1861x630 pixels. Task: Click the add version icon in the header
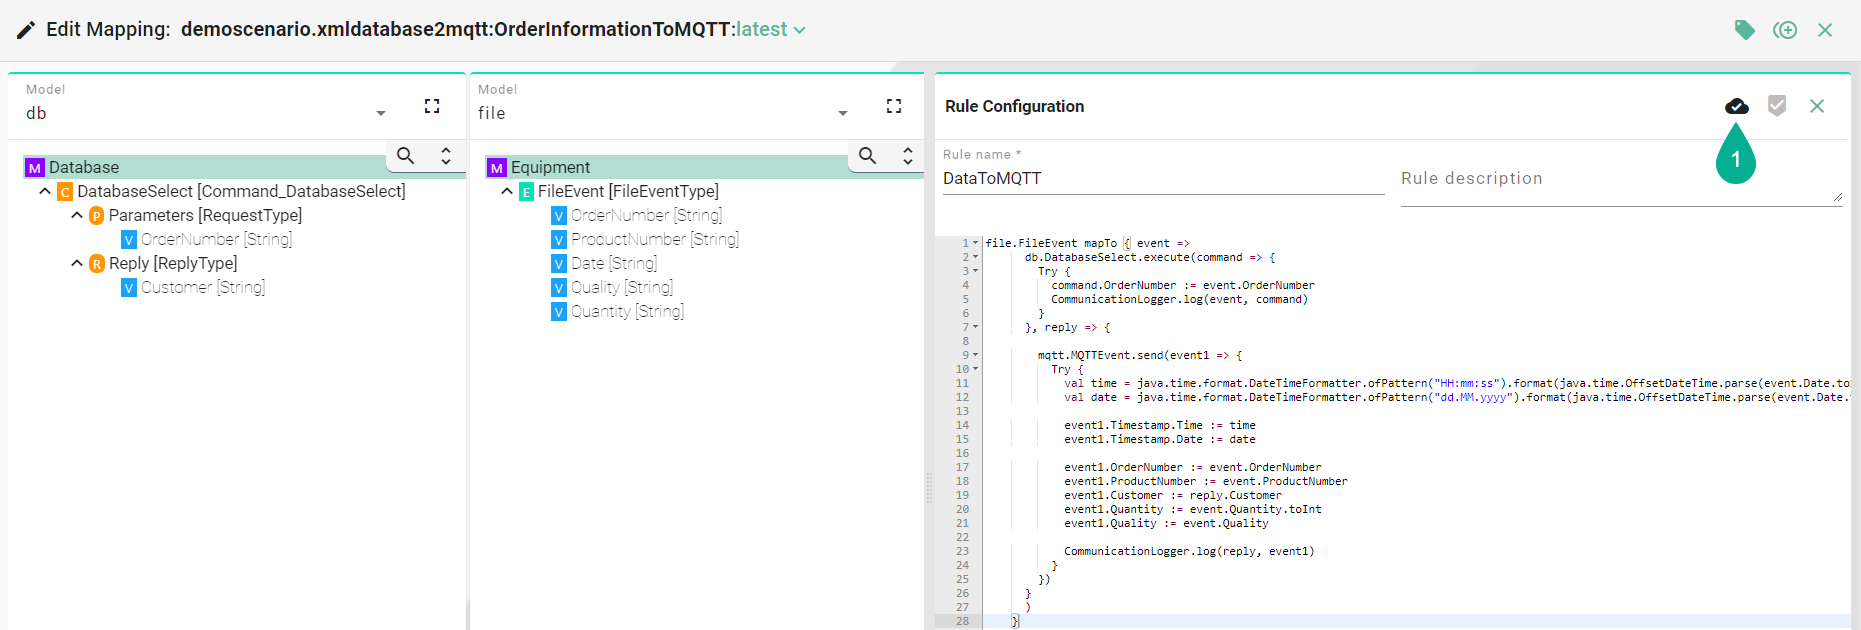pos(1785,30)
